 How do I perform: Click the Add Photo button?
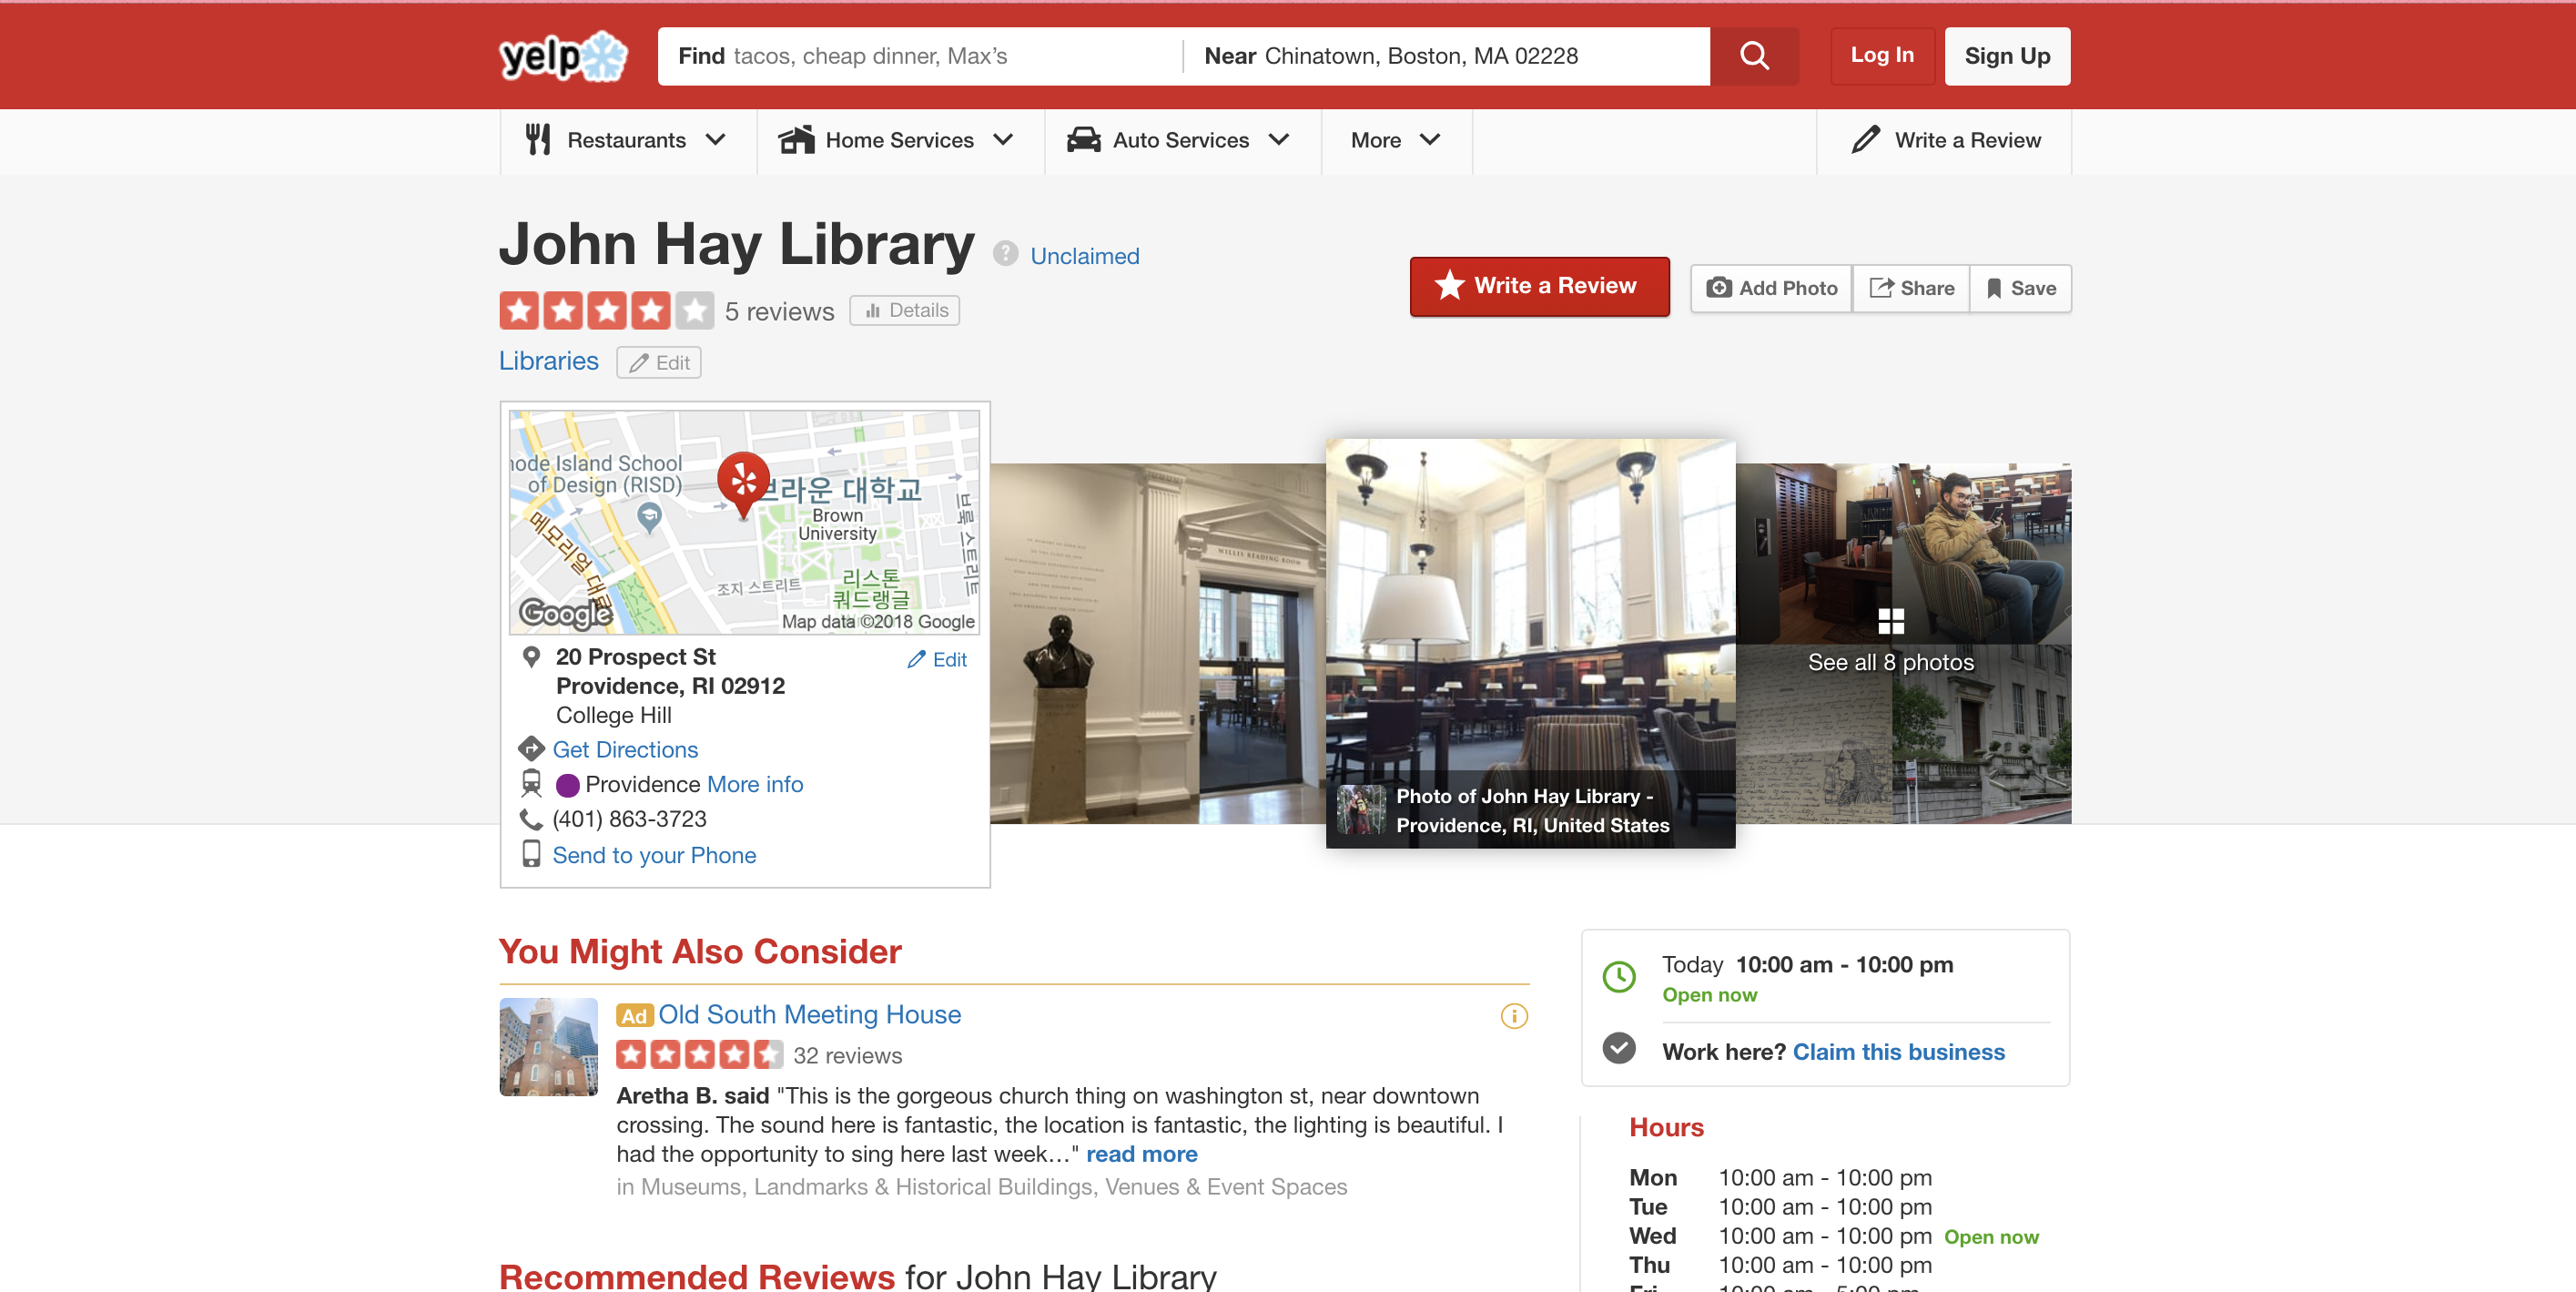tap(1771, 288)
